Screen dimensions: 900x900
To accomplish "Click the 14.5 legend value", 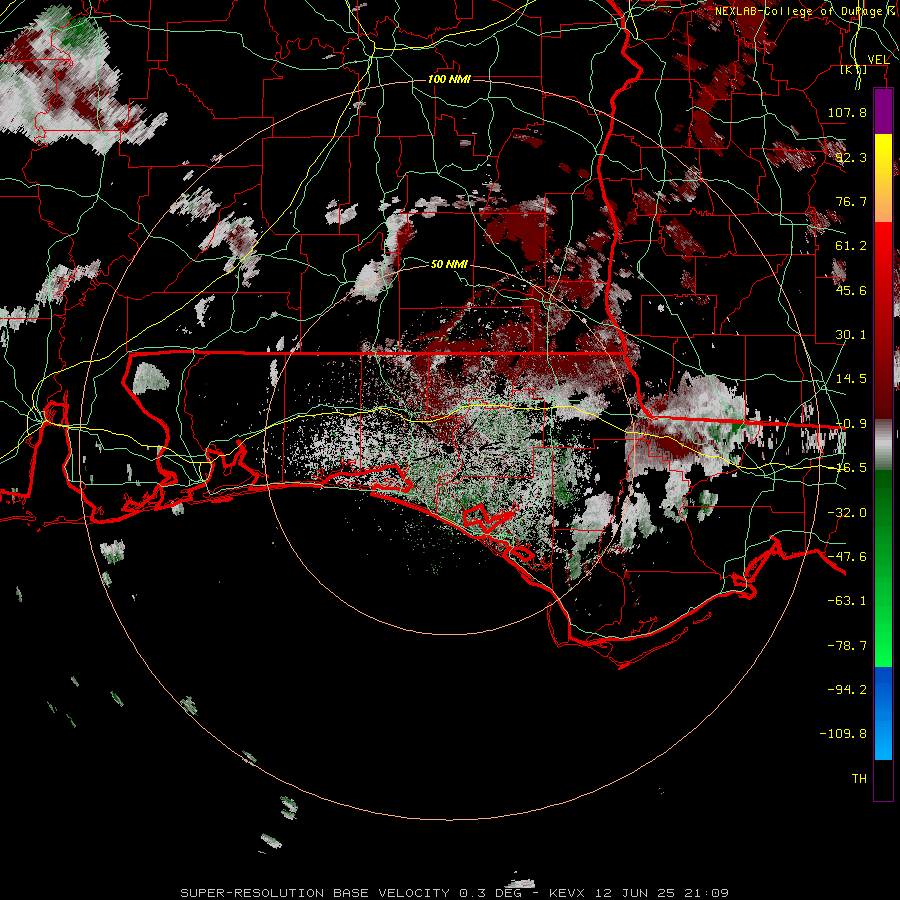I will (x=851, y=379).
